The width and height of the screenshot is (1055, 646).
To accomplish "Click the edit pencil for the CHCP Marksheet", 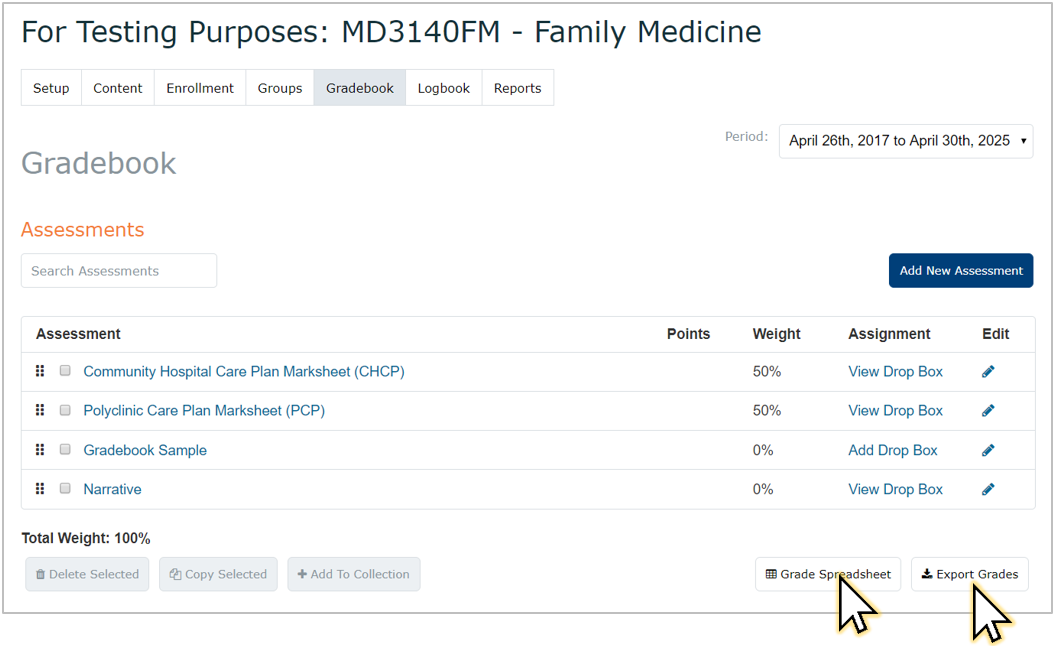I will (x=988, y=372).
